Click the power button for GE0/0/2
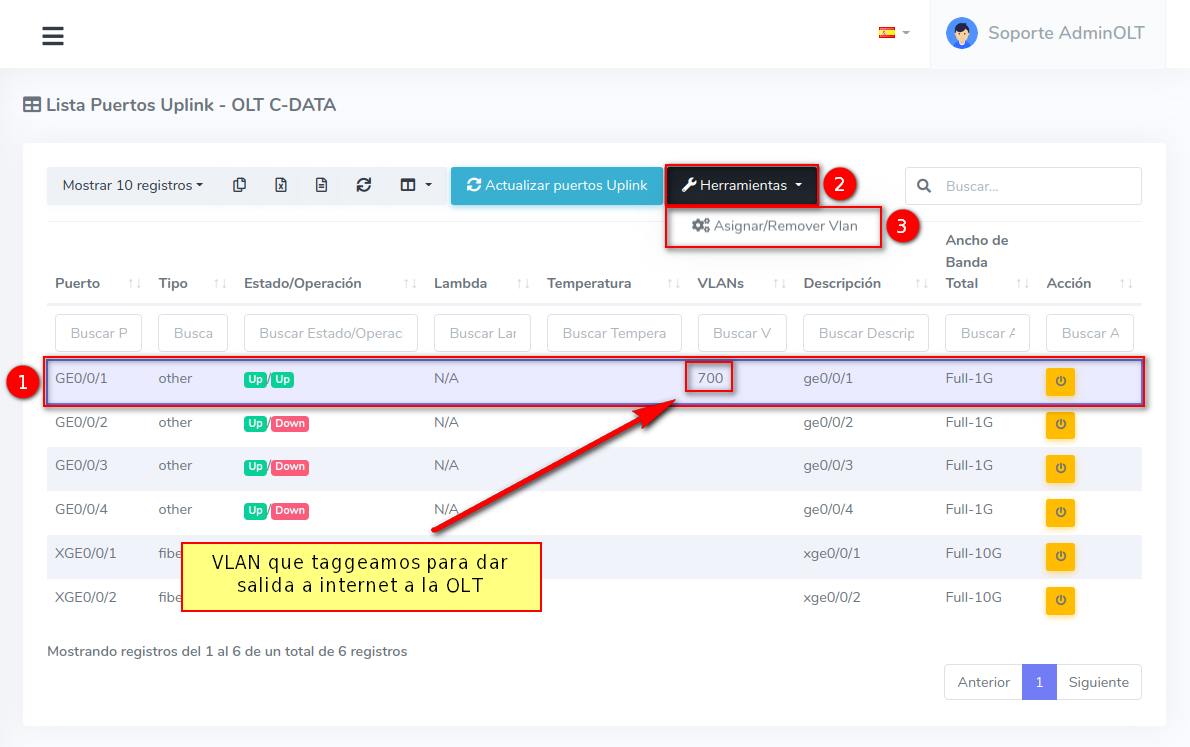The height and width of the screenshot is (747, 1190). point(1060,425)
